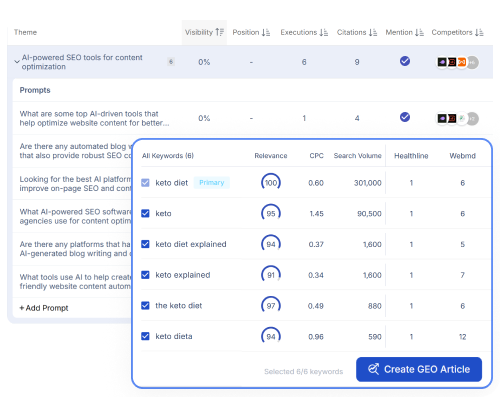Sort by Visibility column arrow icon
Viewport: 500px width, 397px height.
click(x=219, y=32)
